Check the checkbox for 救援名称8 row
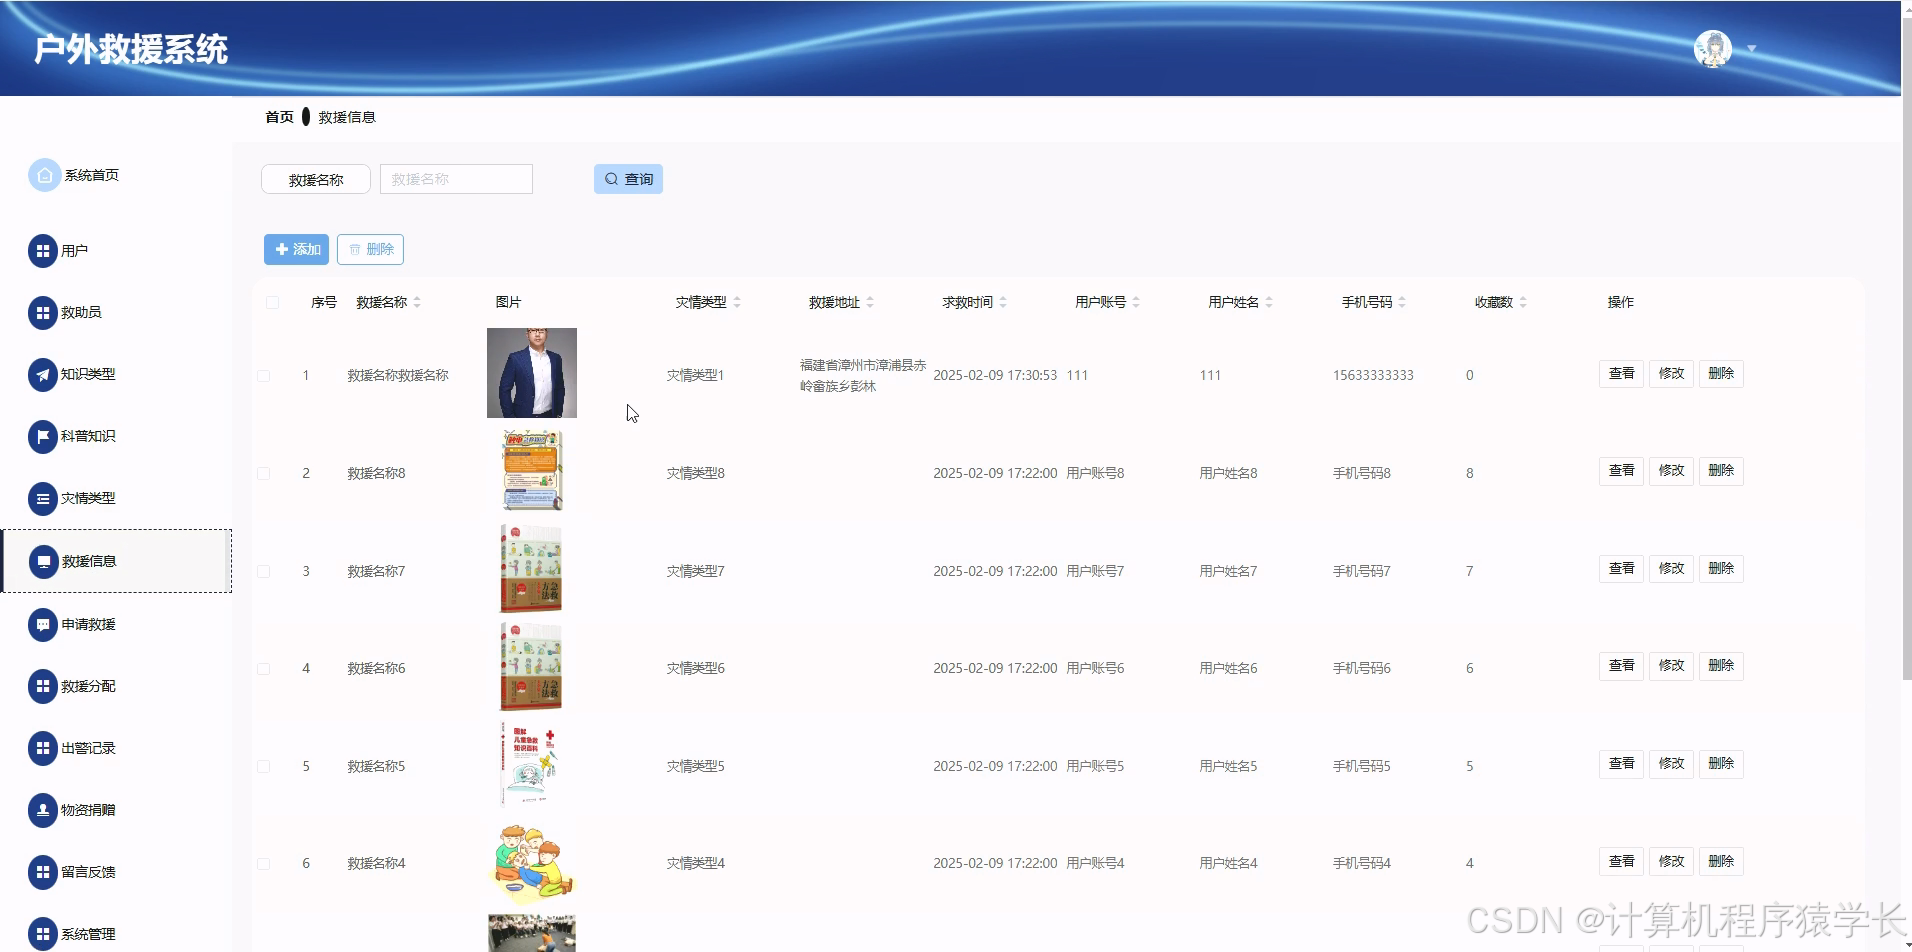The height and width of the screenshot is (952, 1912). 264,473
